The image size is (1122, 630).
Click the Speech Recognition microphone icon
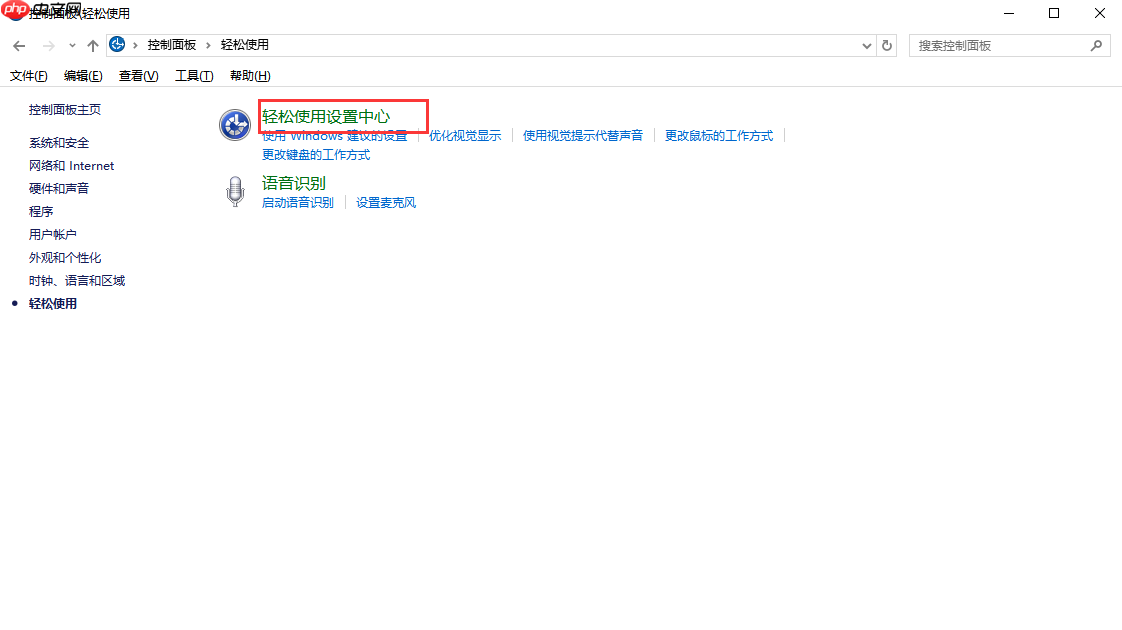(x=234, y=190)
